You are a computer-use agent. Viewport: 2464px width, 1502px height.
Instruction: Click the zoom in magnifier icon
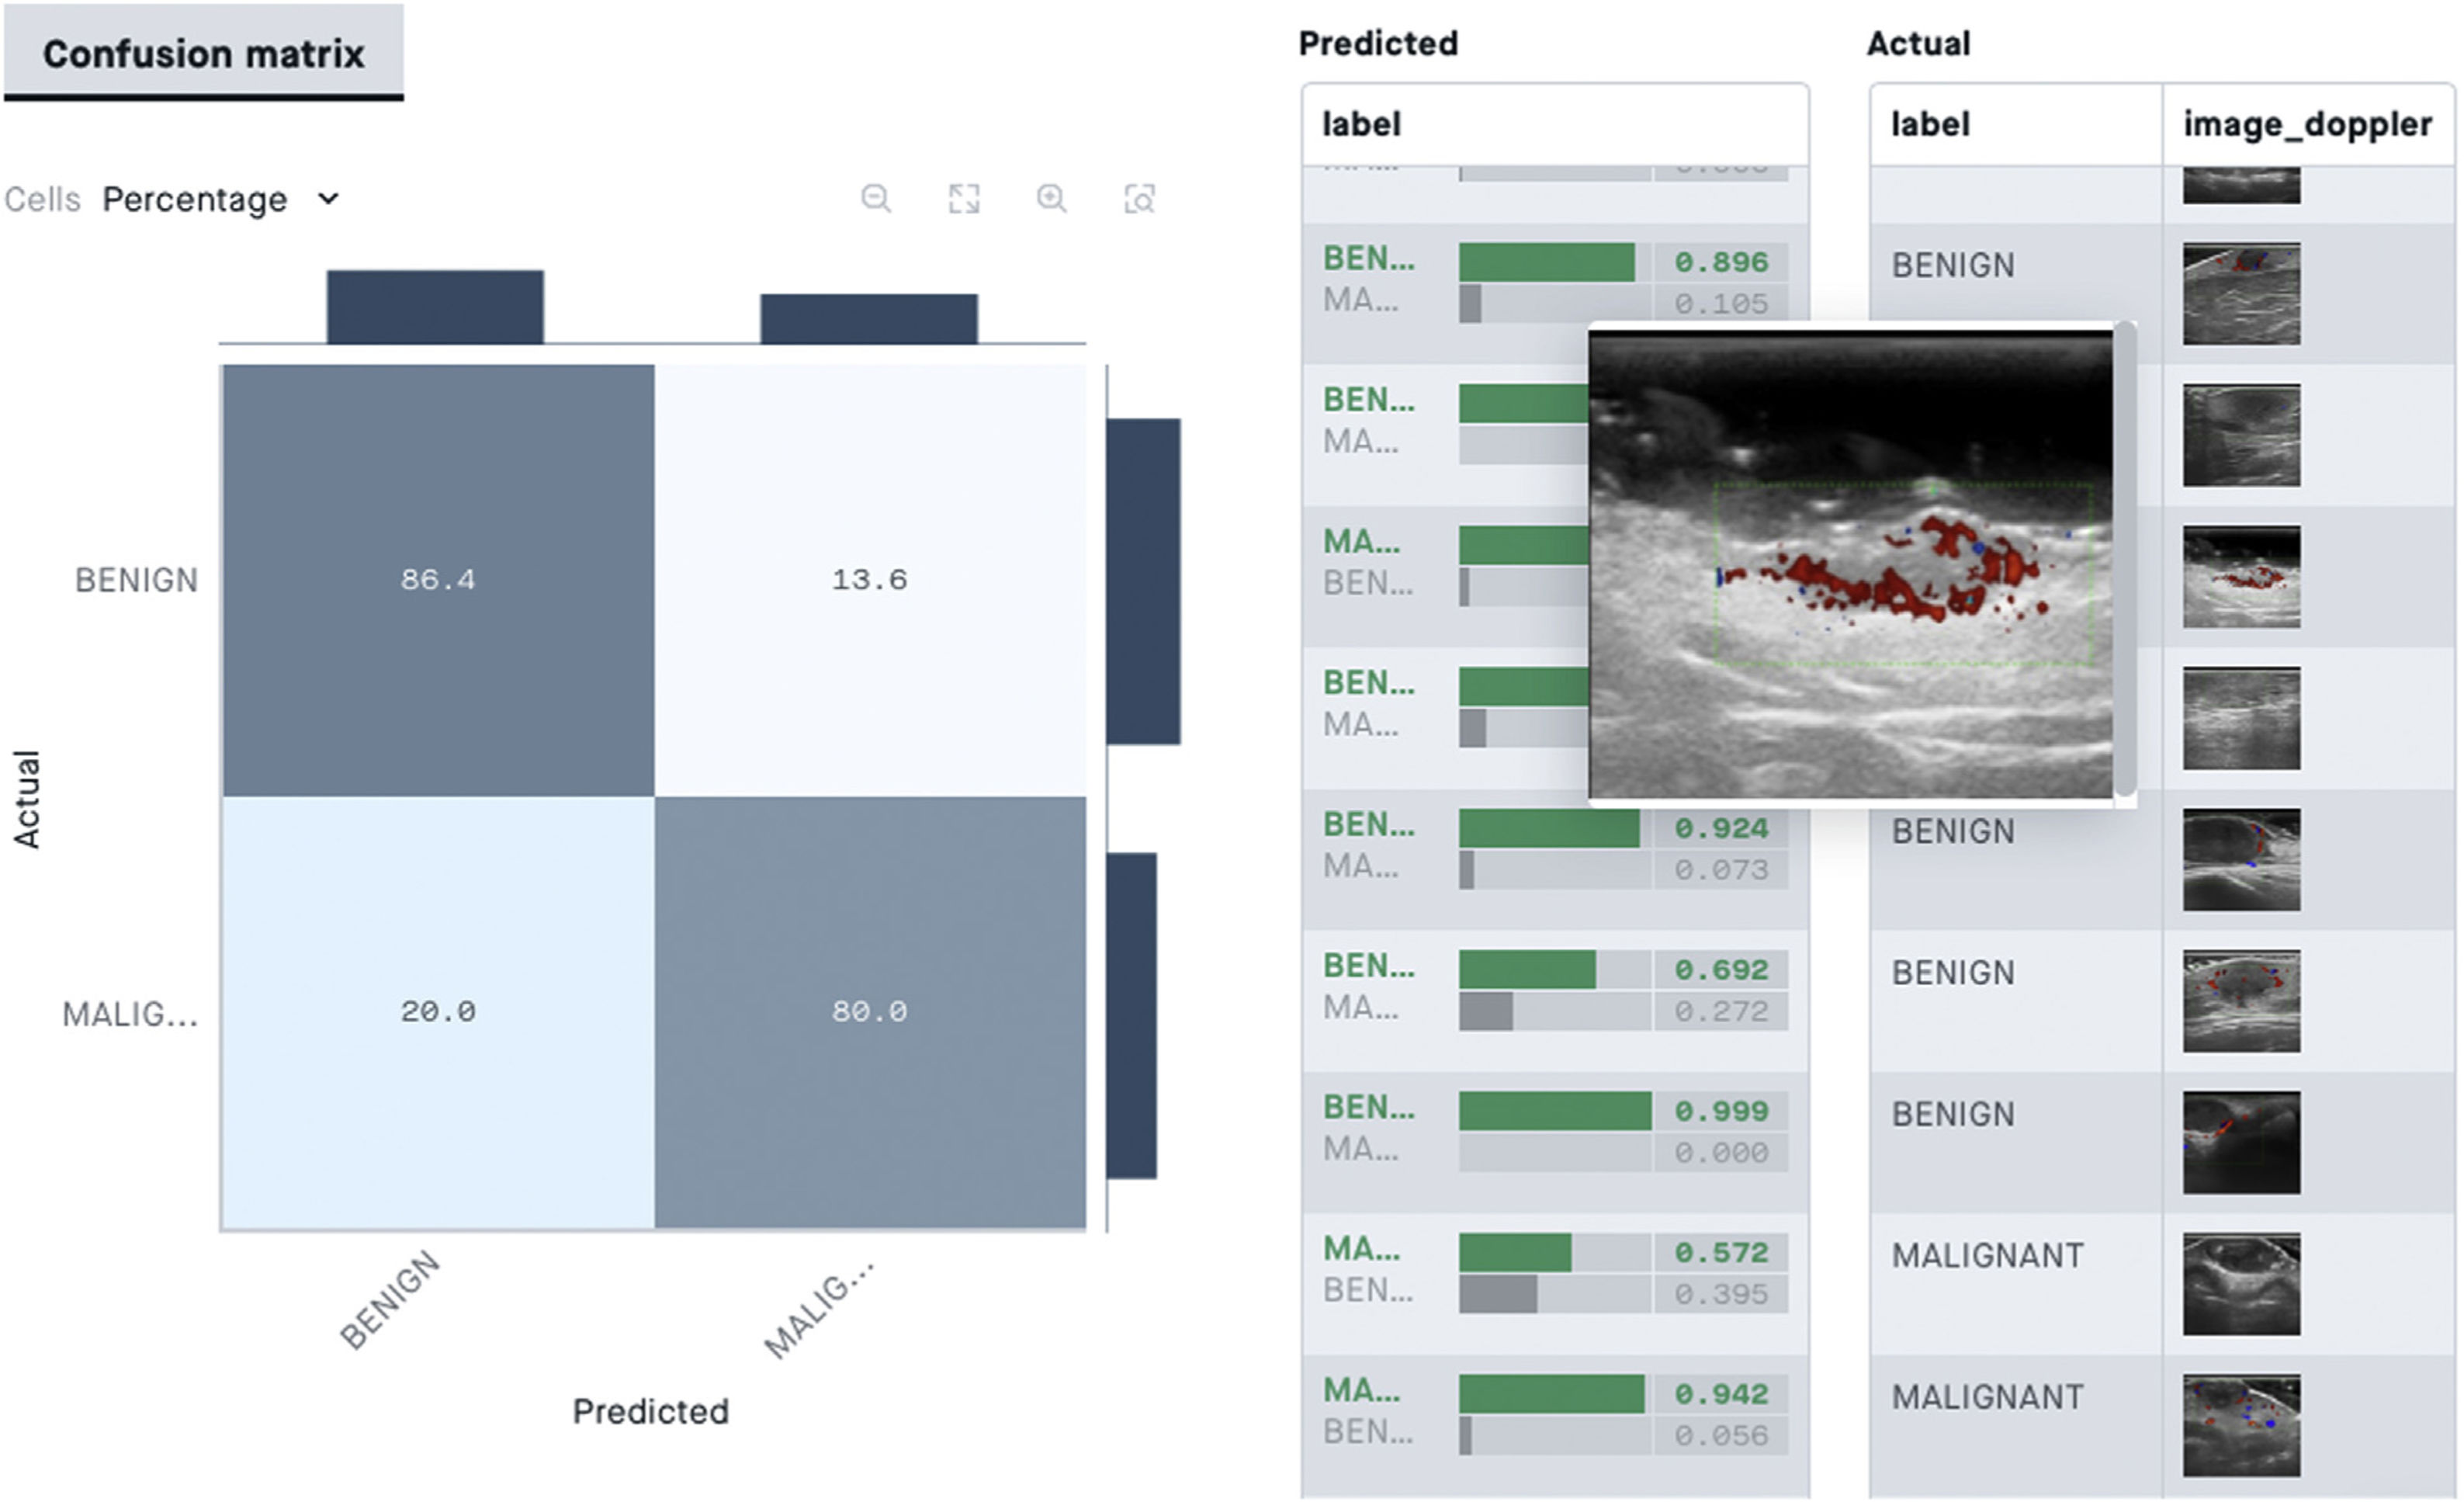[1051, 198]
